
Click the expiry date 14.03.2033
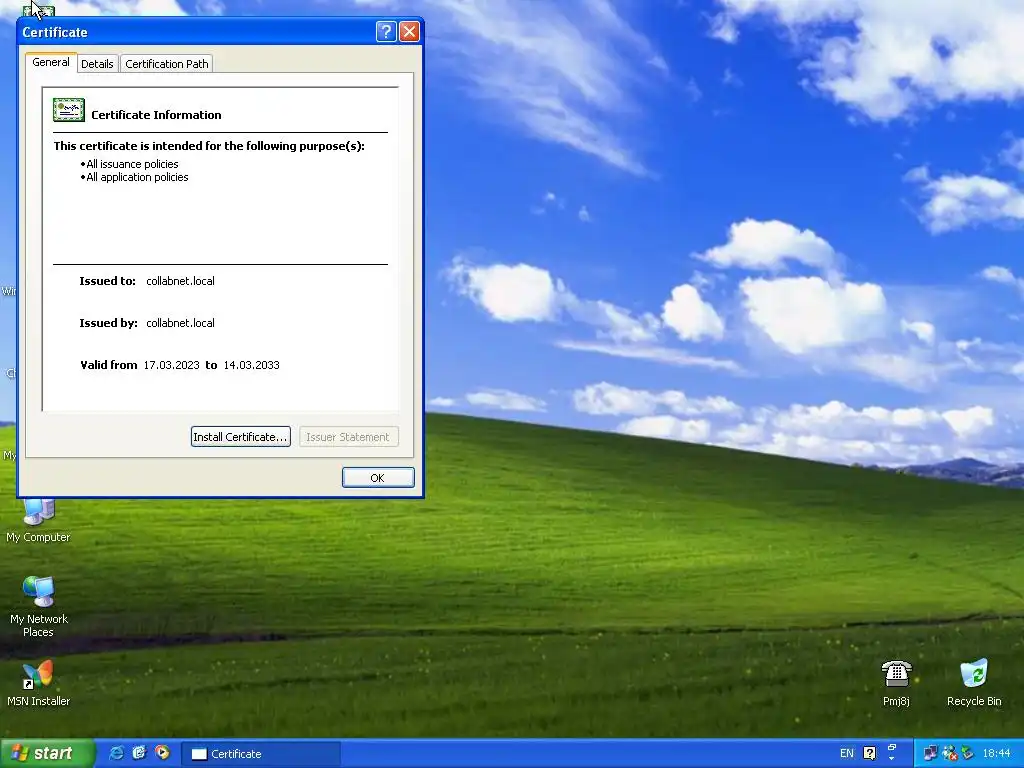pyautogui.click(x=251, y=365)
